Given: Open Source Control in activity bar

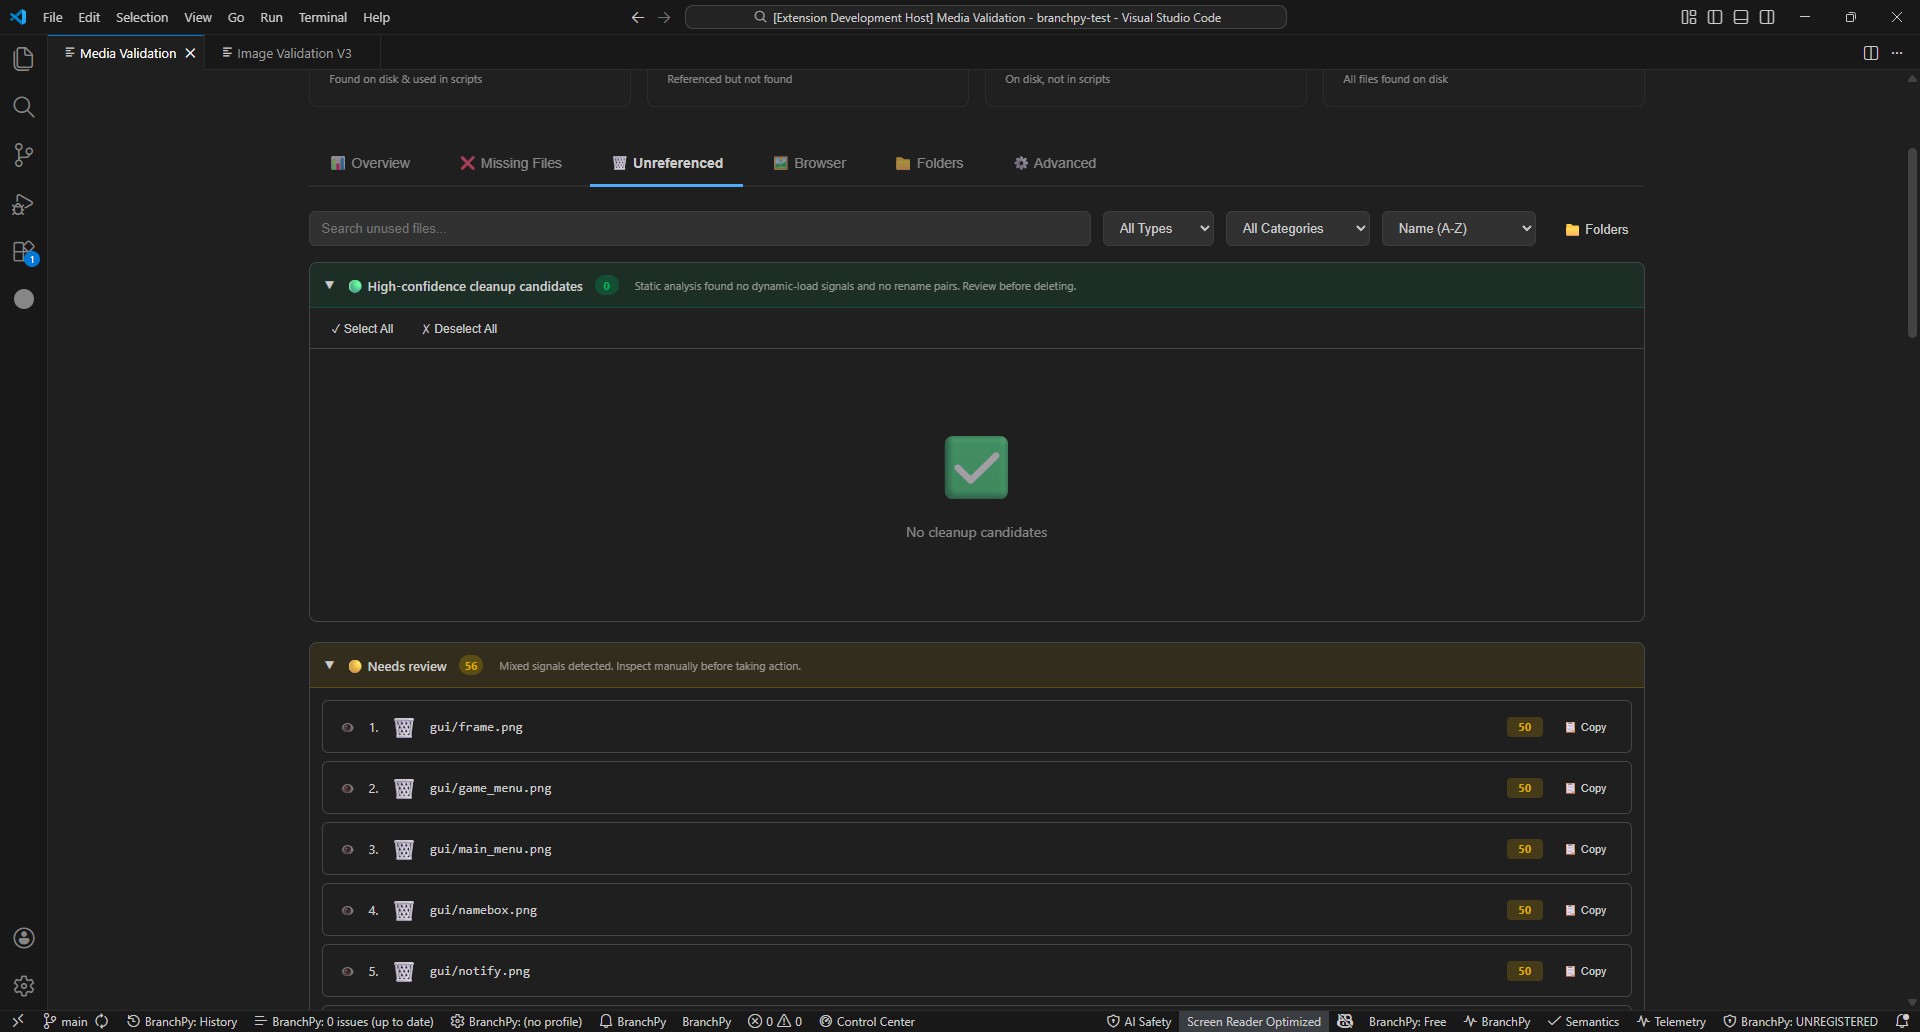Looking at the screenshot, I should [23, 155].
